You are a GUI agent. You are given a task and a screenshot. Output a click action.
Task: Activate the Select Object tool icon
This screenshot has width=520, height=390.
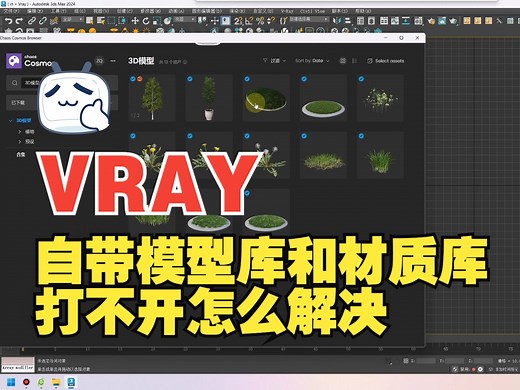coord(90,21)
